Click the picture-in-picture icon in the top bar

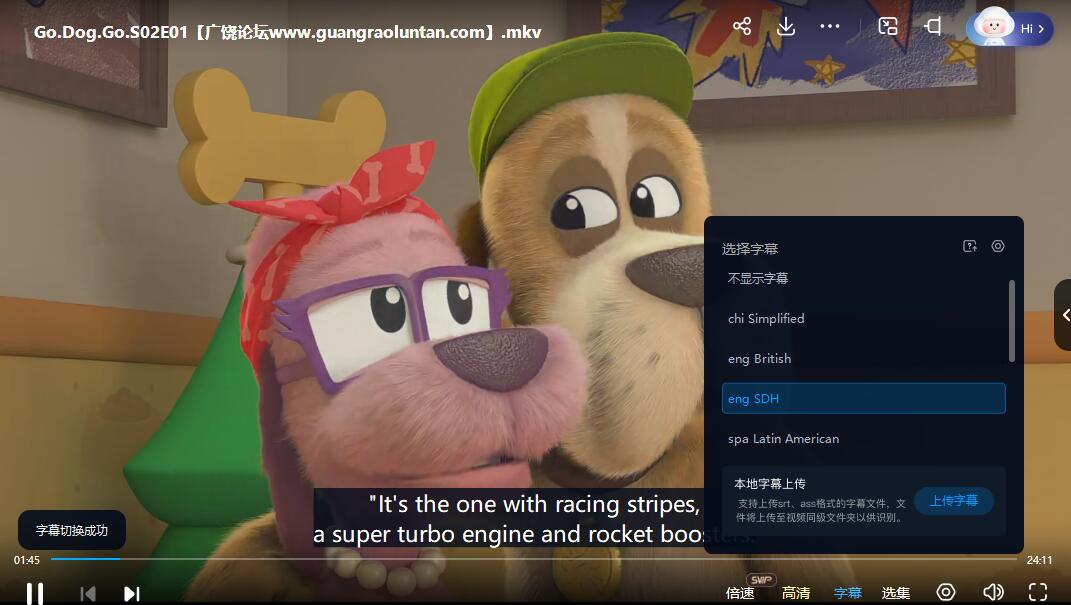pyautogui.click(x=888, y=27)
